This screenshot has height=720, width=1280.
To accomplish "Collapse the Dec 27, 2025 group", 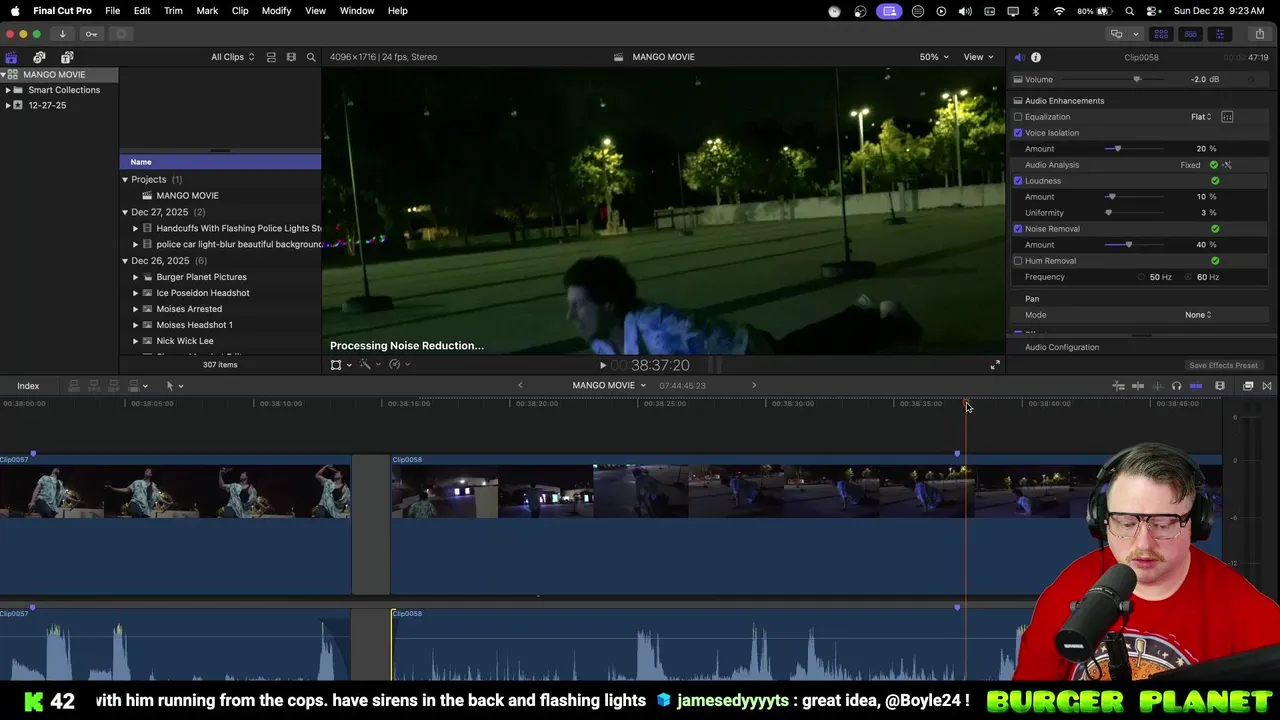I will click(x=125, y=212).
